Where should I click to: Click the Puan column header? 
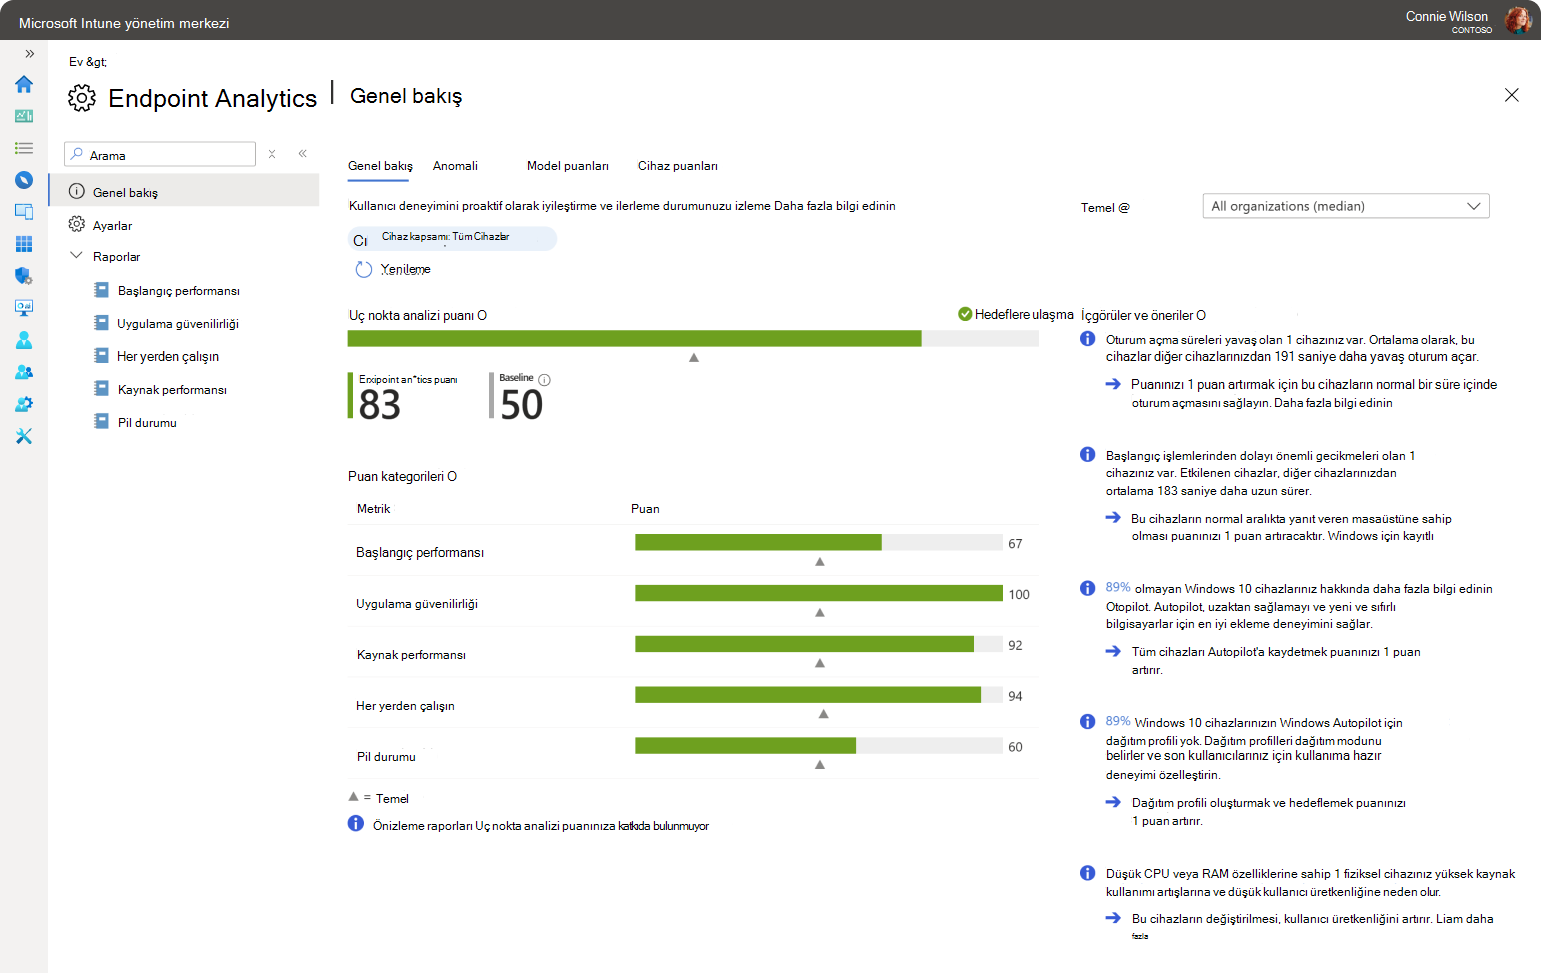645,509
